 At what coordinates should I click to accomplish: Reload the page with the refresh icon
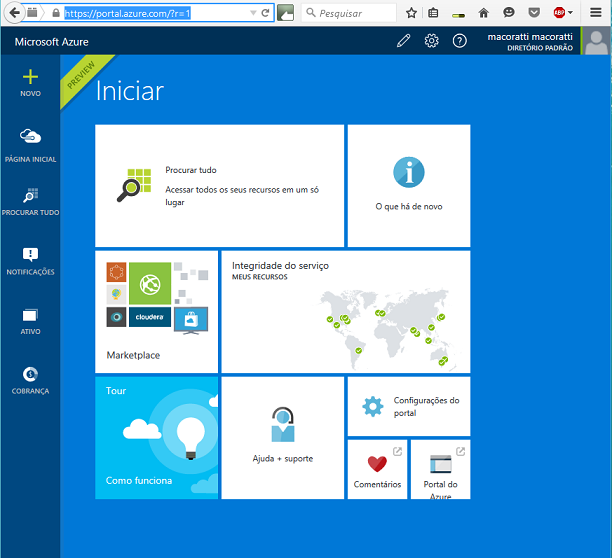click(265, 13)
